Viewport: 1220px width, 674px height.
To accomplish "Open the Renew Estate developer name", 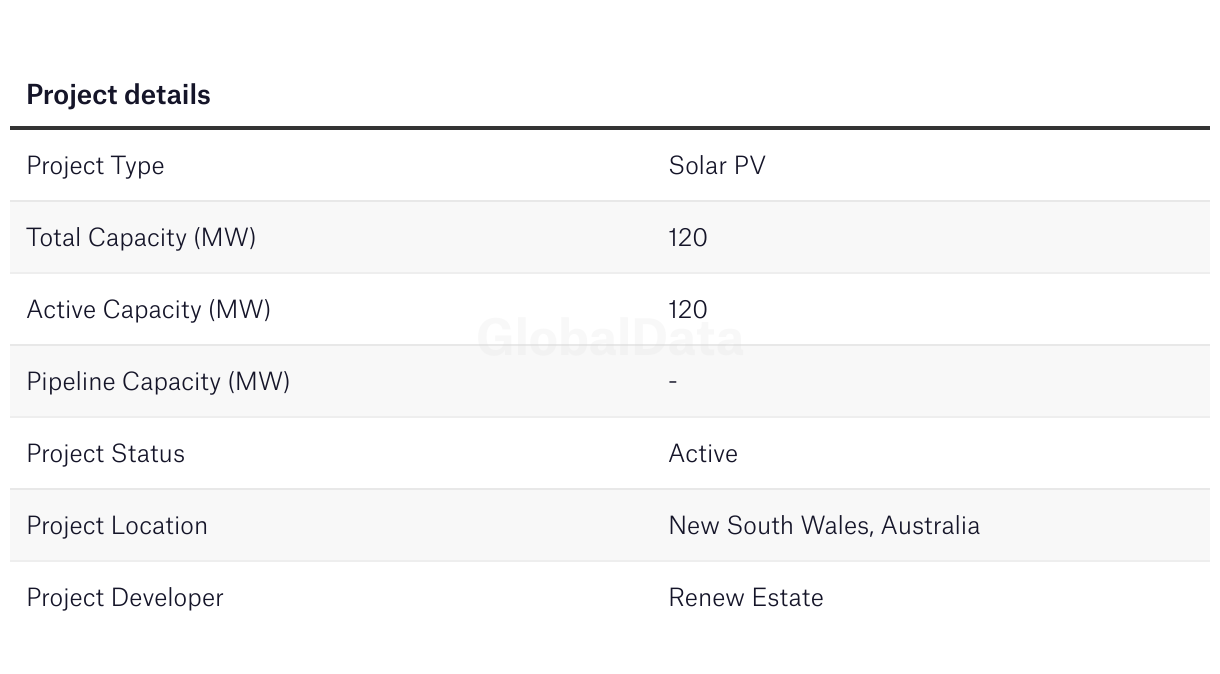I will coord(746,598).
